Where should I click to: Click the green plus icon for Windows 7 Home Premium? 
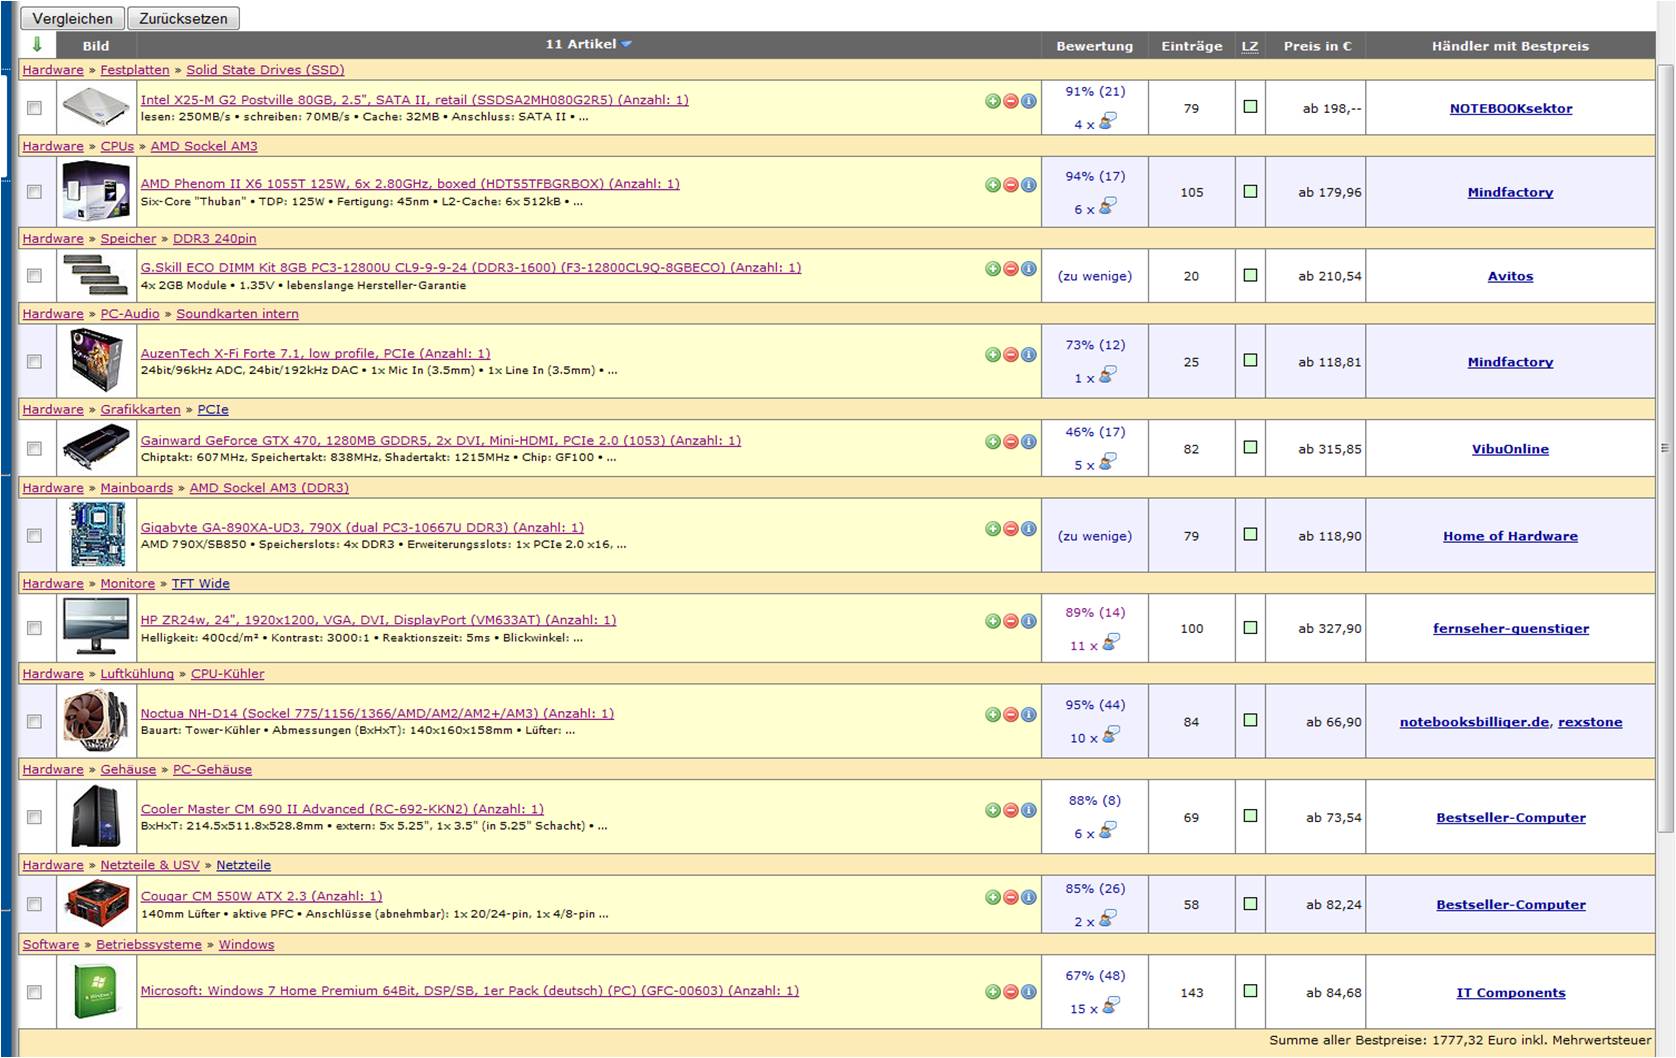[992, 992]
